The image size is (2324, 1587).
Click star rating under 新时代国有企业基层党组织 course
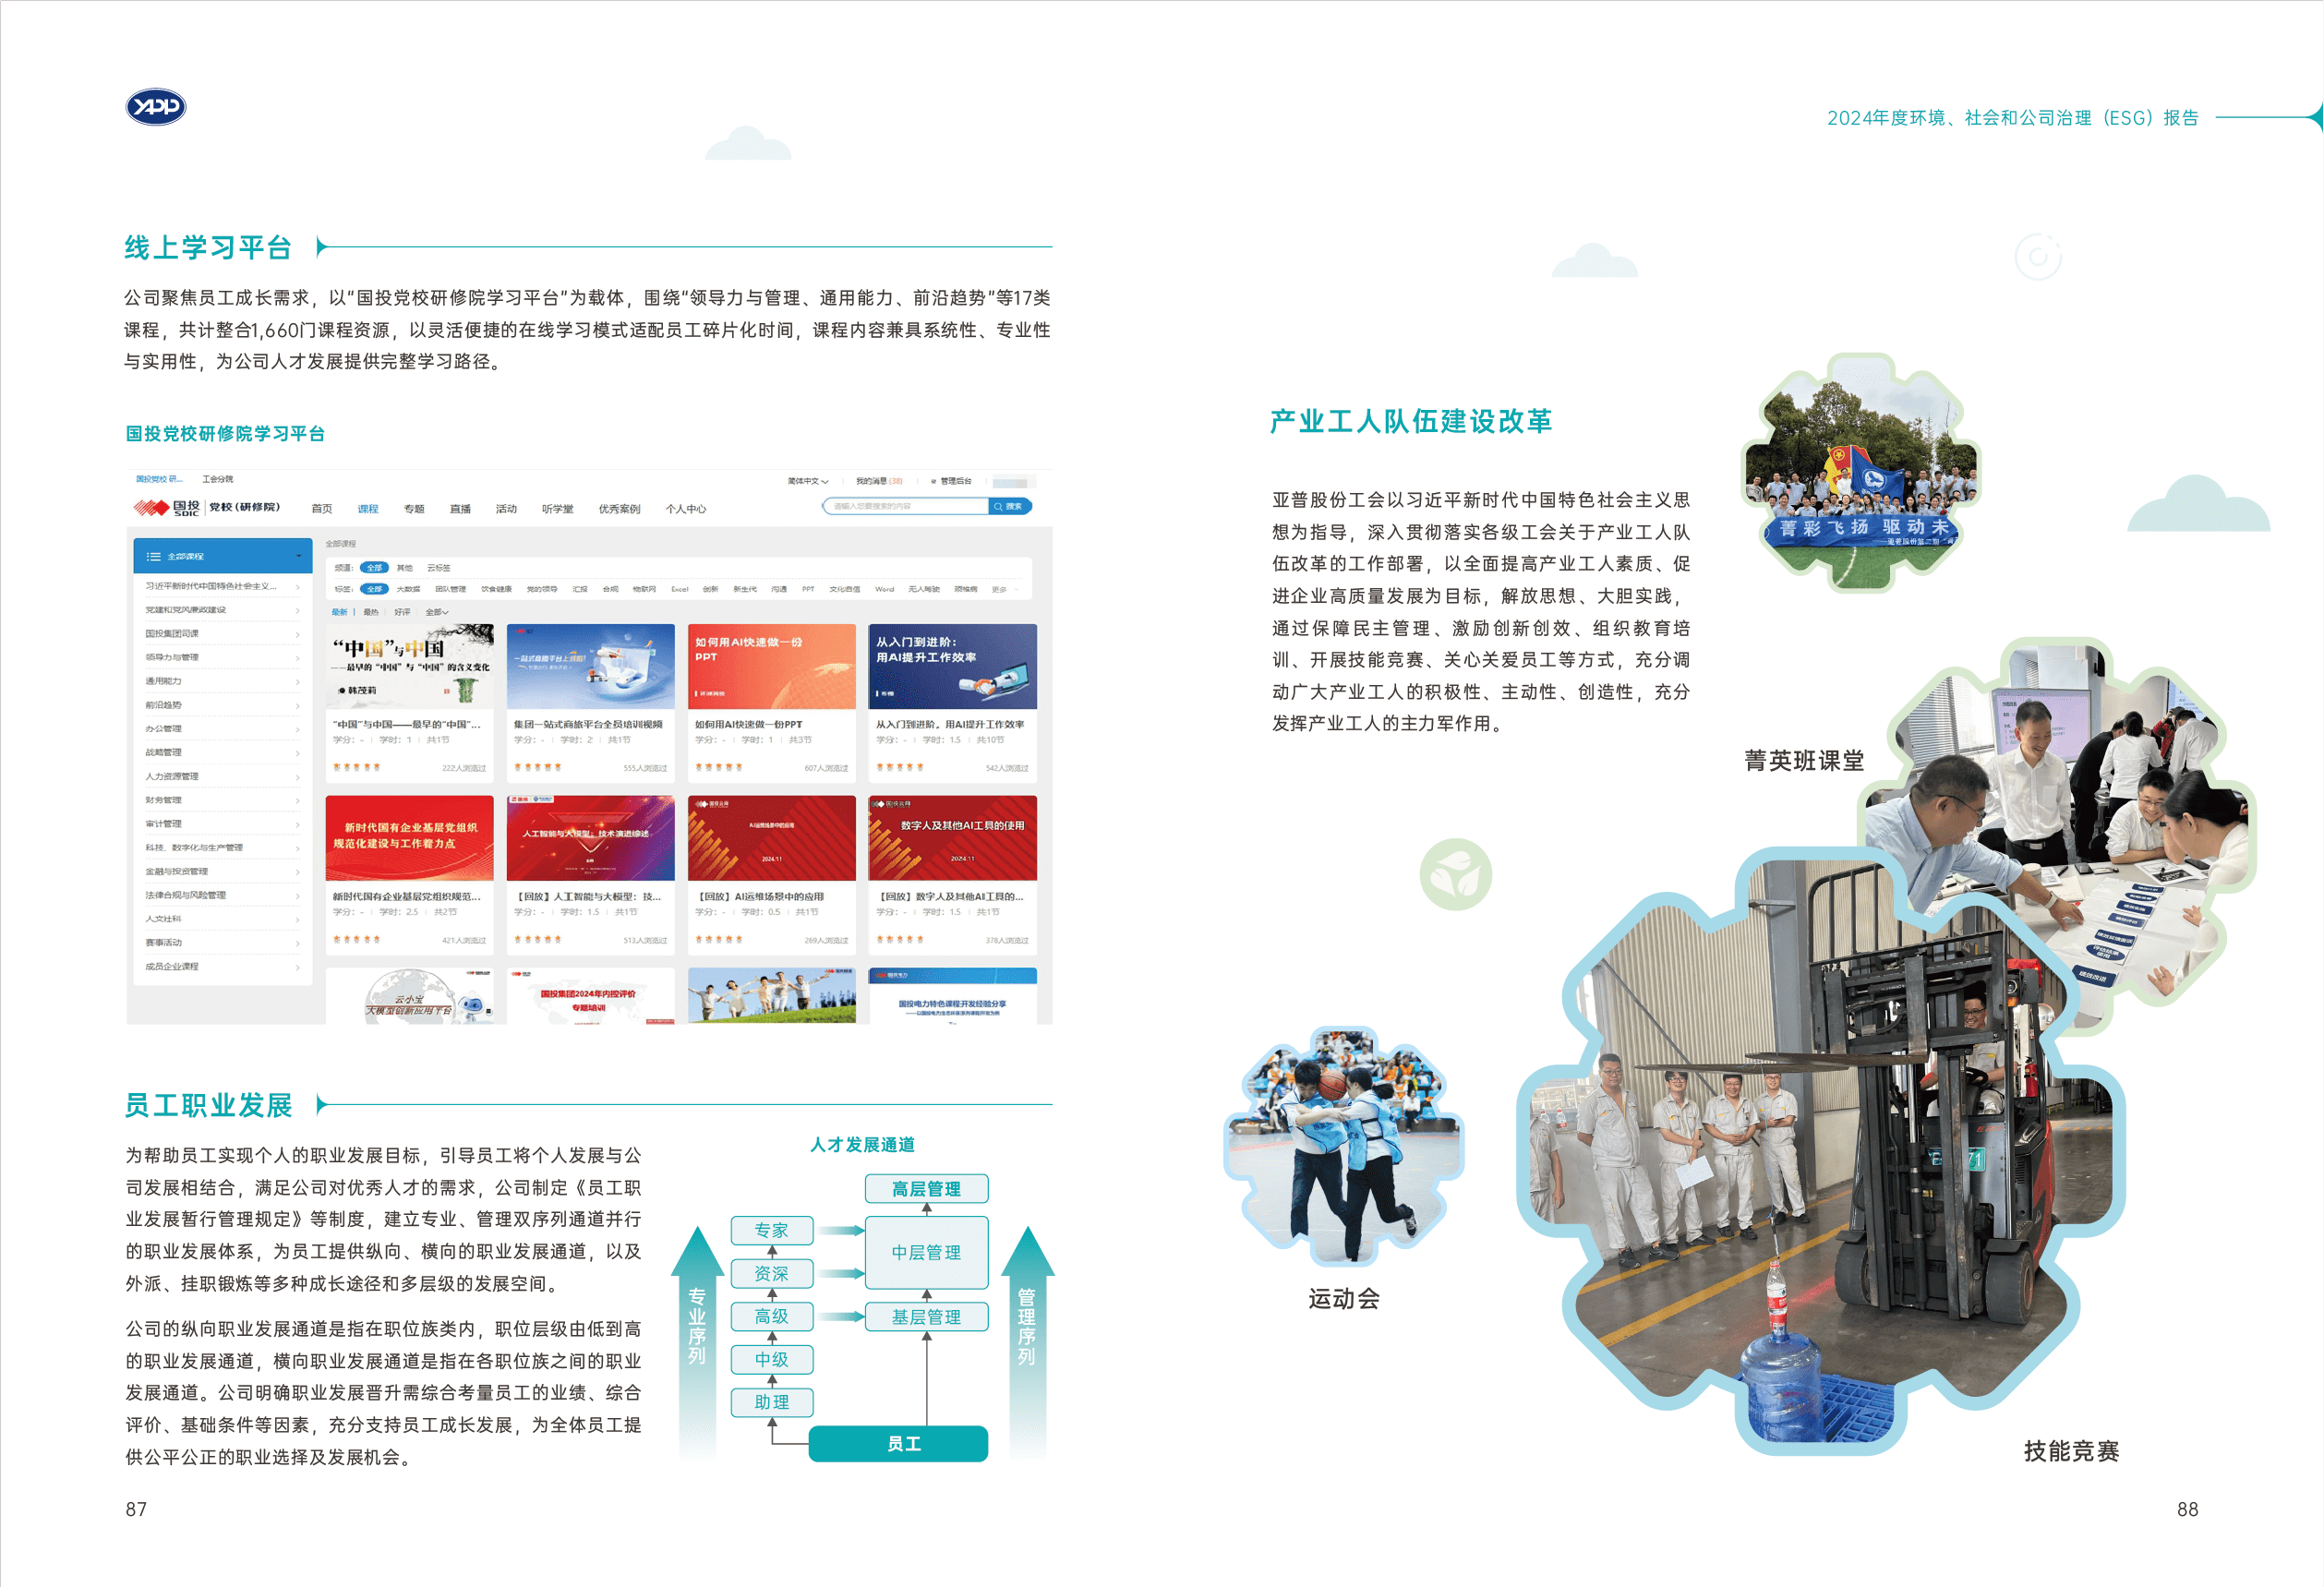(x=356, y=940)
